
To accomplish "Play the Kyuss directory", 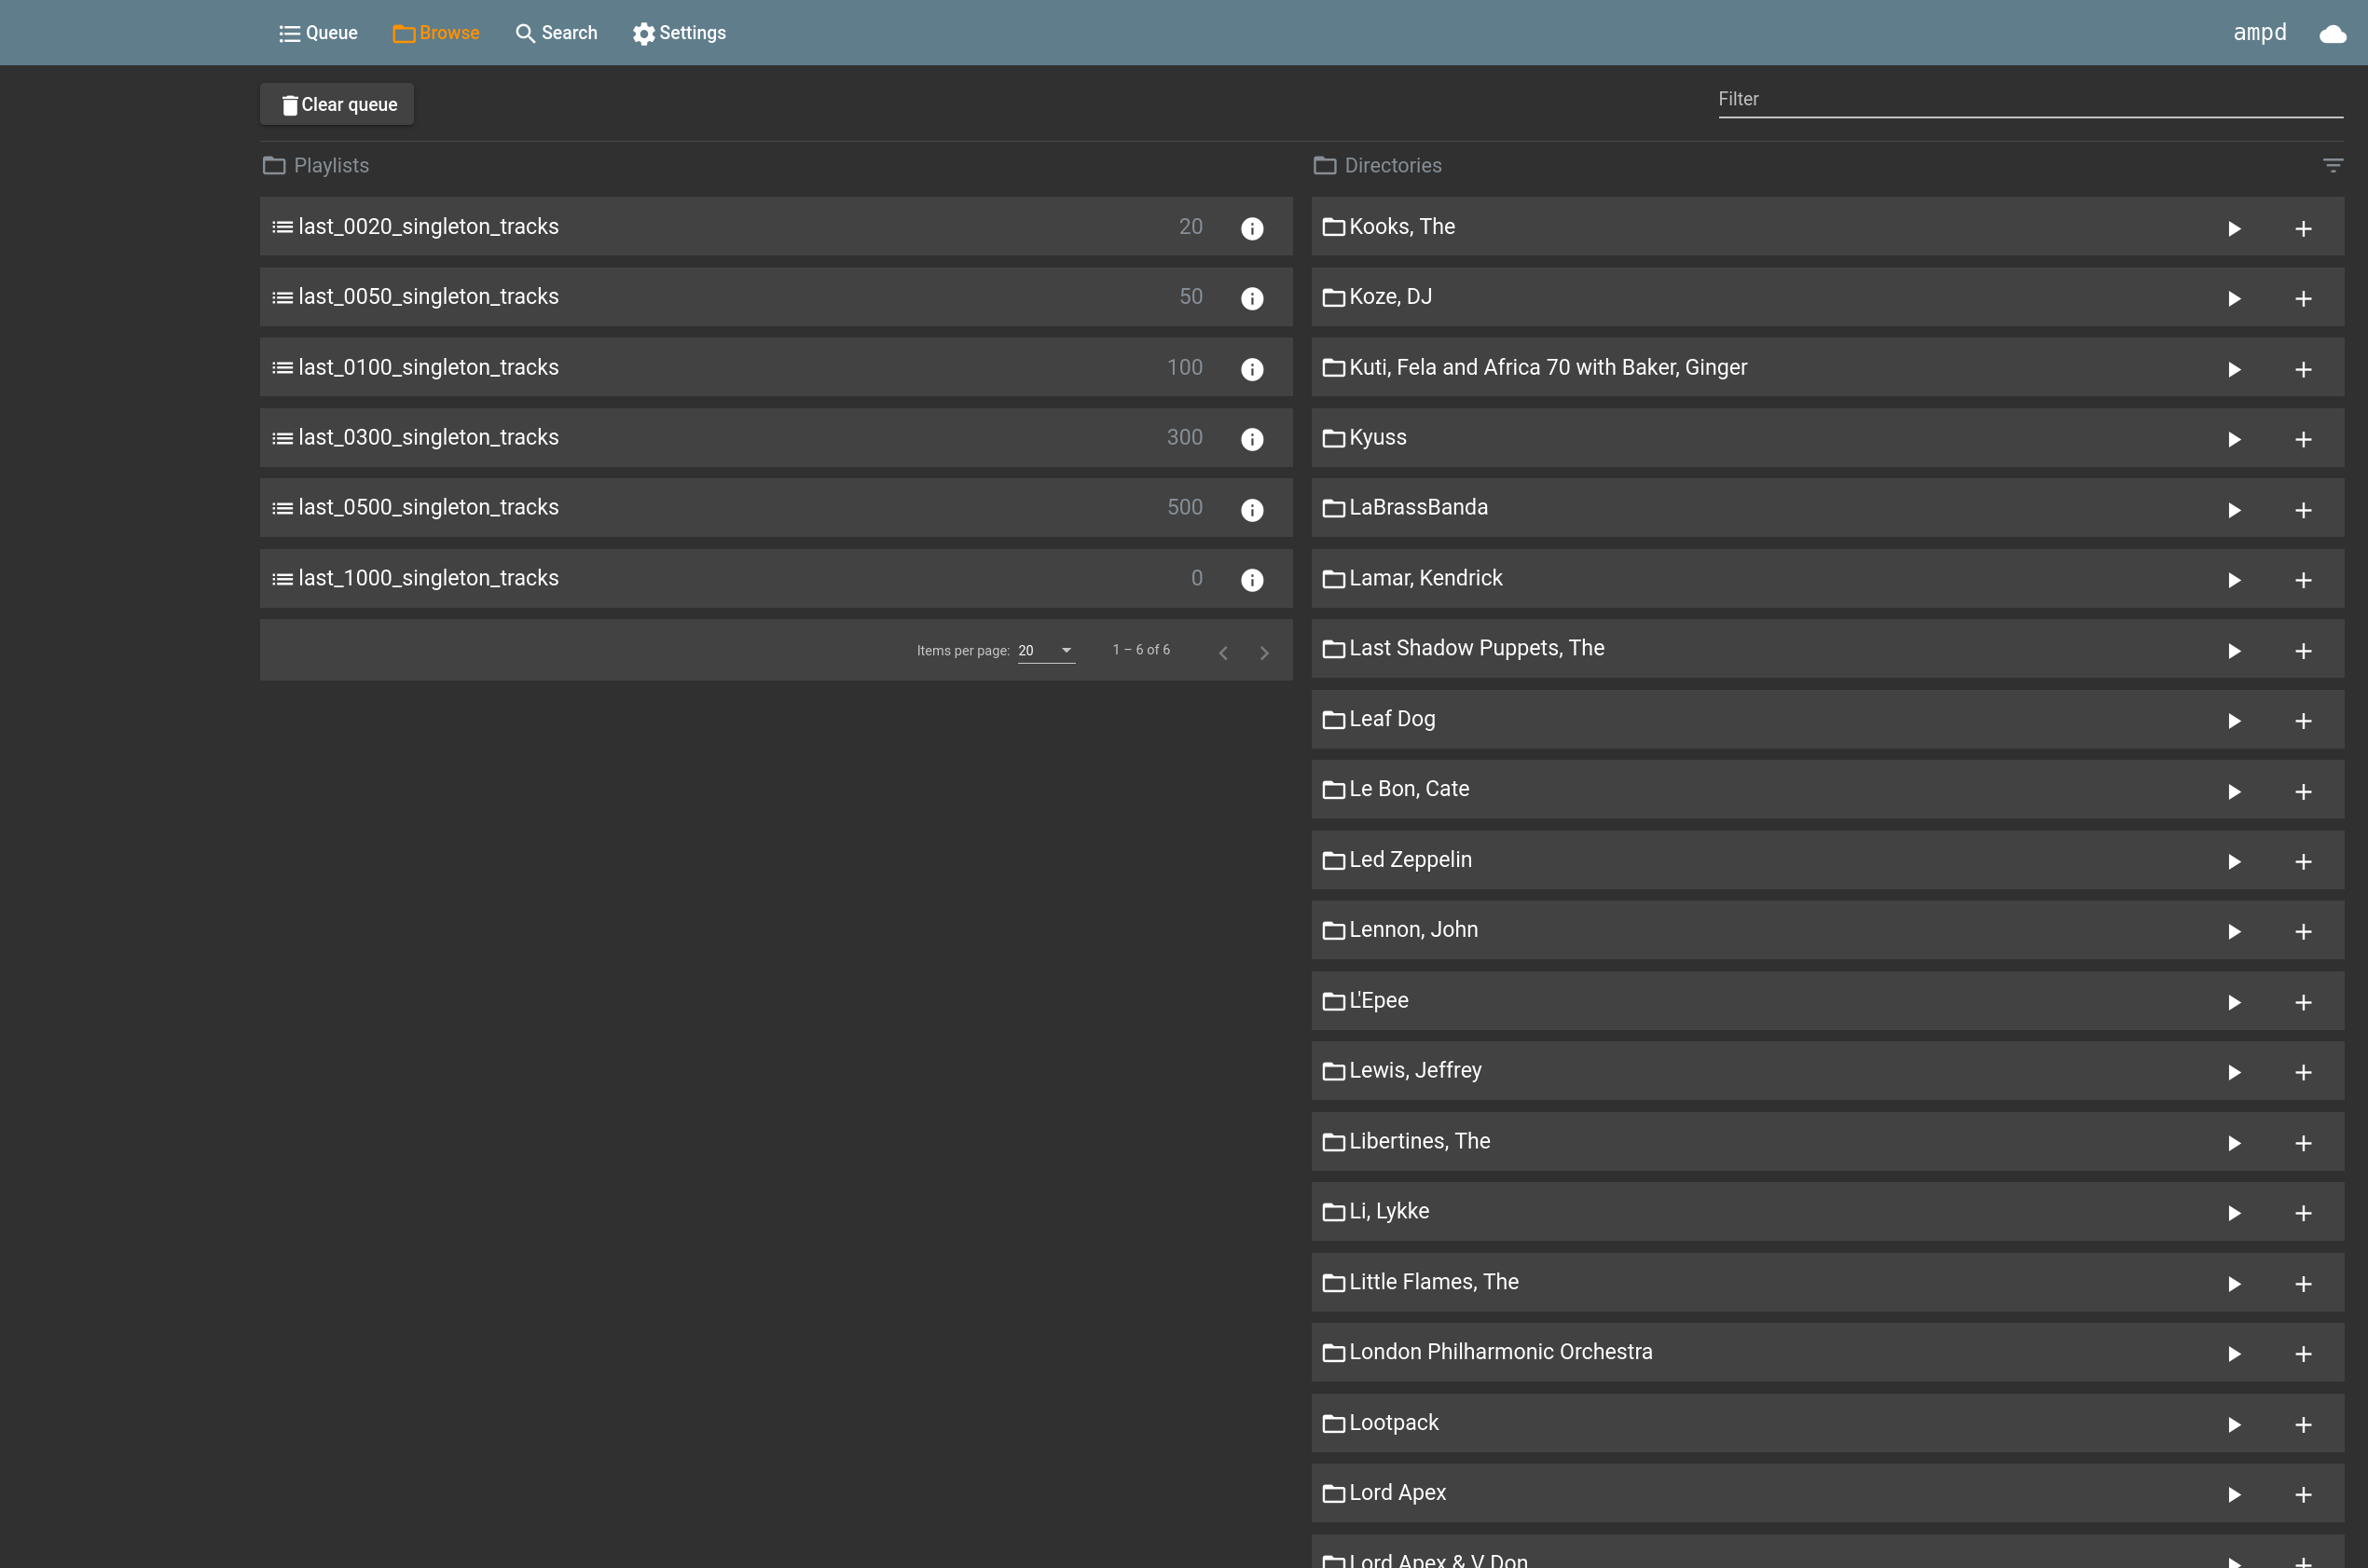I will click(2234, 439).
